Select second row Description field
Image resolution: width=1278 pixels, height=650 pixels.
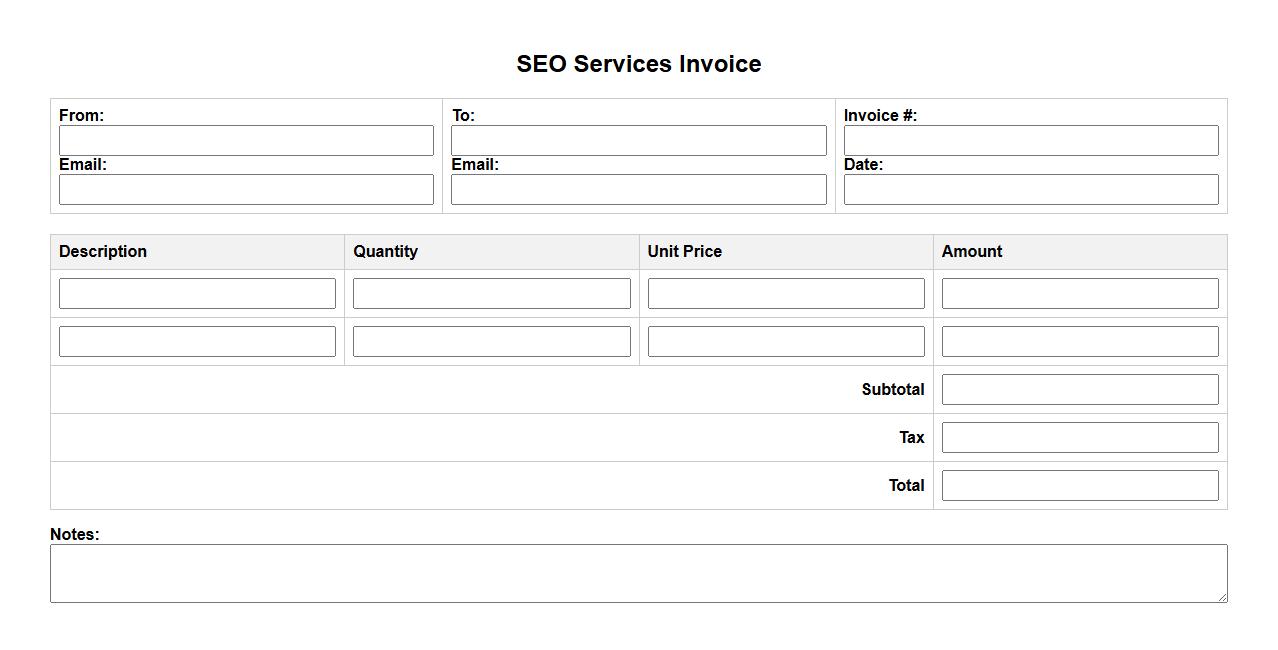197,341
